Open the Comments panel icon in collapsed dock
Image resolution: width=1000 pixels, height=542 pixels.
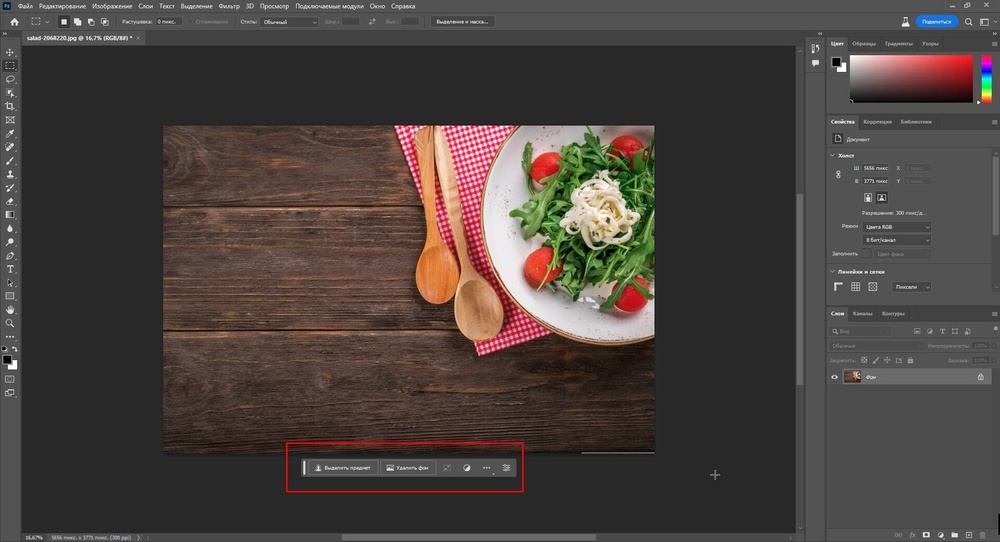pyautogui.click(x=815, y=63)
